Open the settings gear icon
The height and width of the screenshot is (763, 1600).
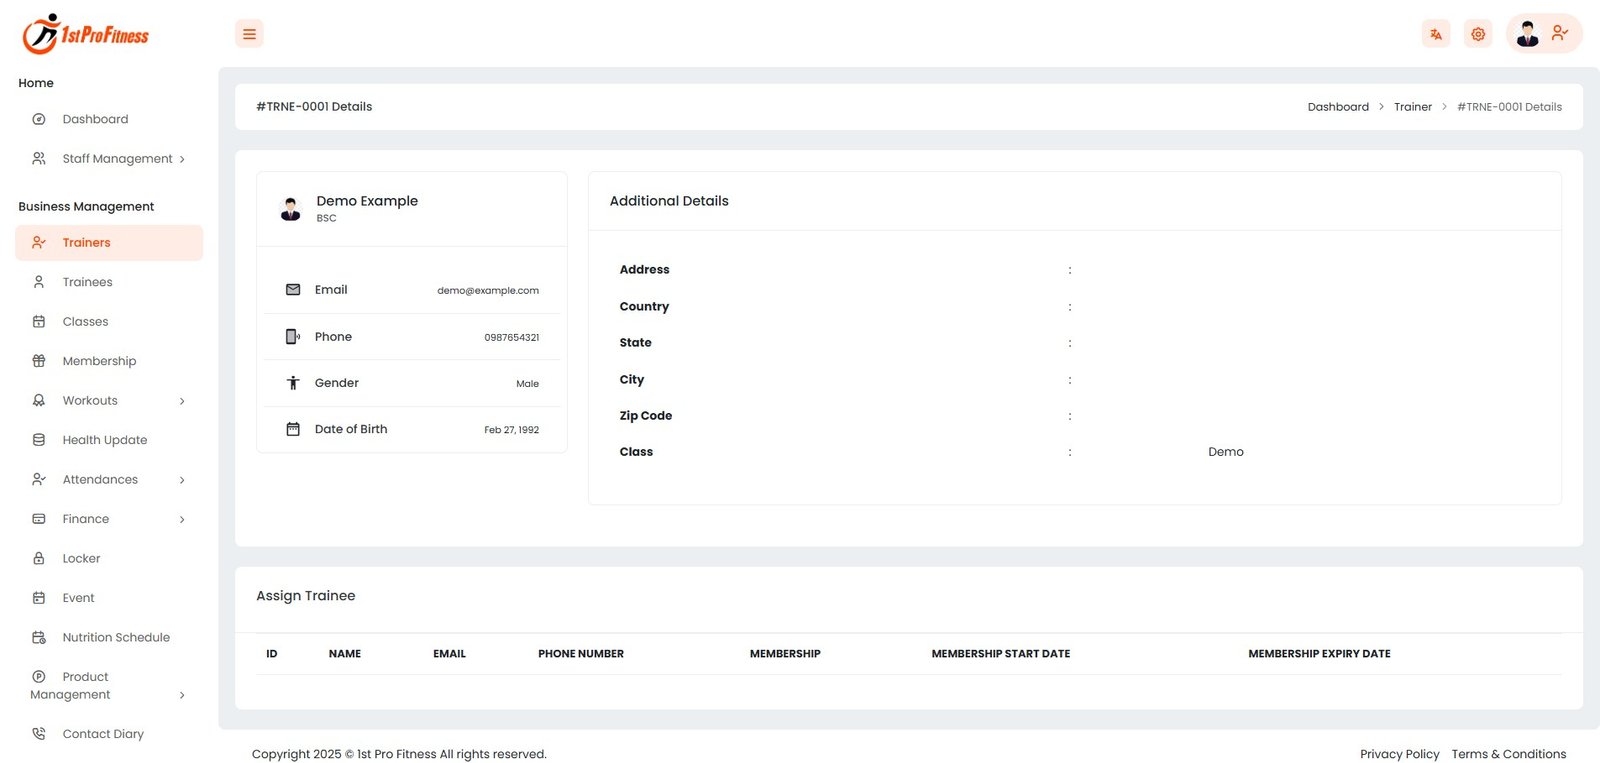coord(1478,34)
